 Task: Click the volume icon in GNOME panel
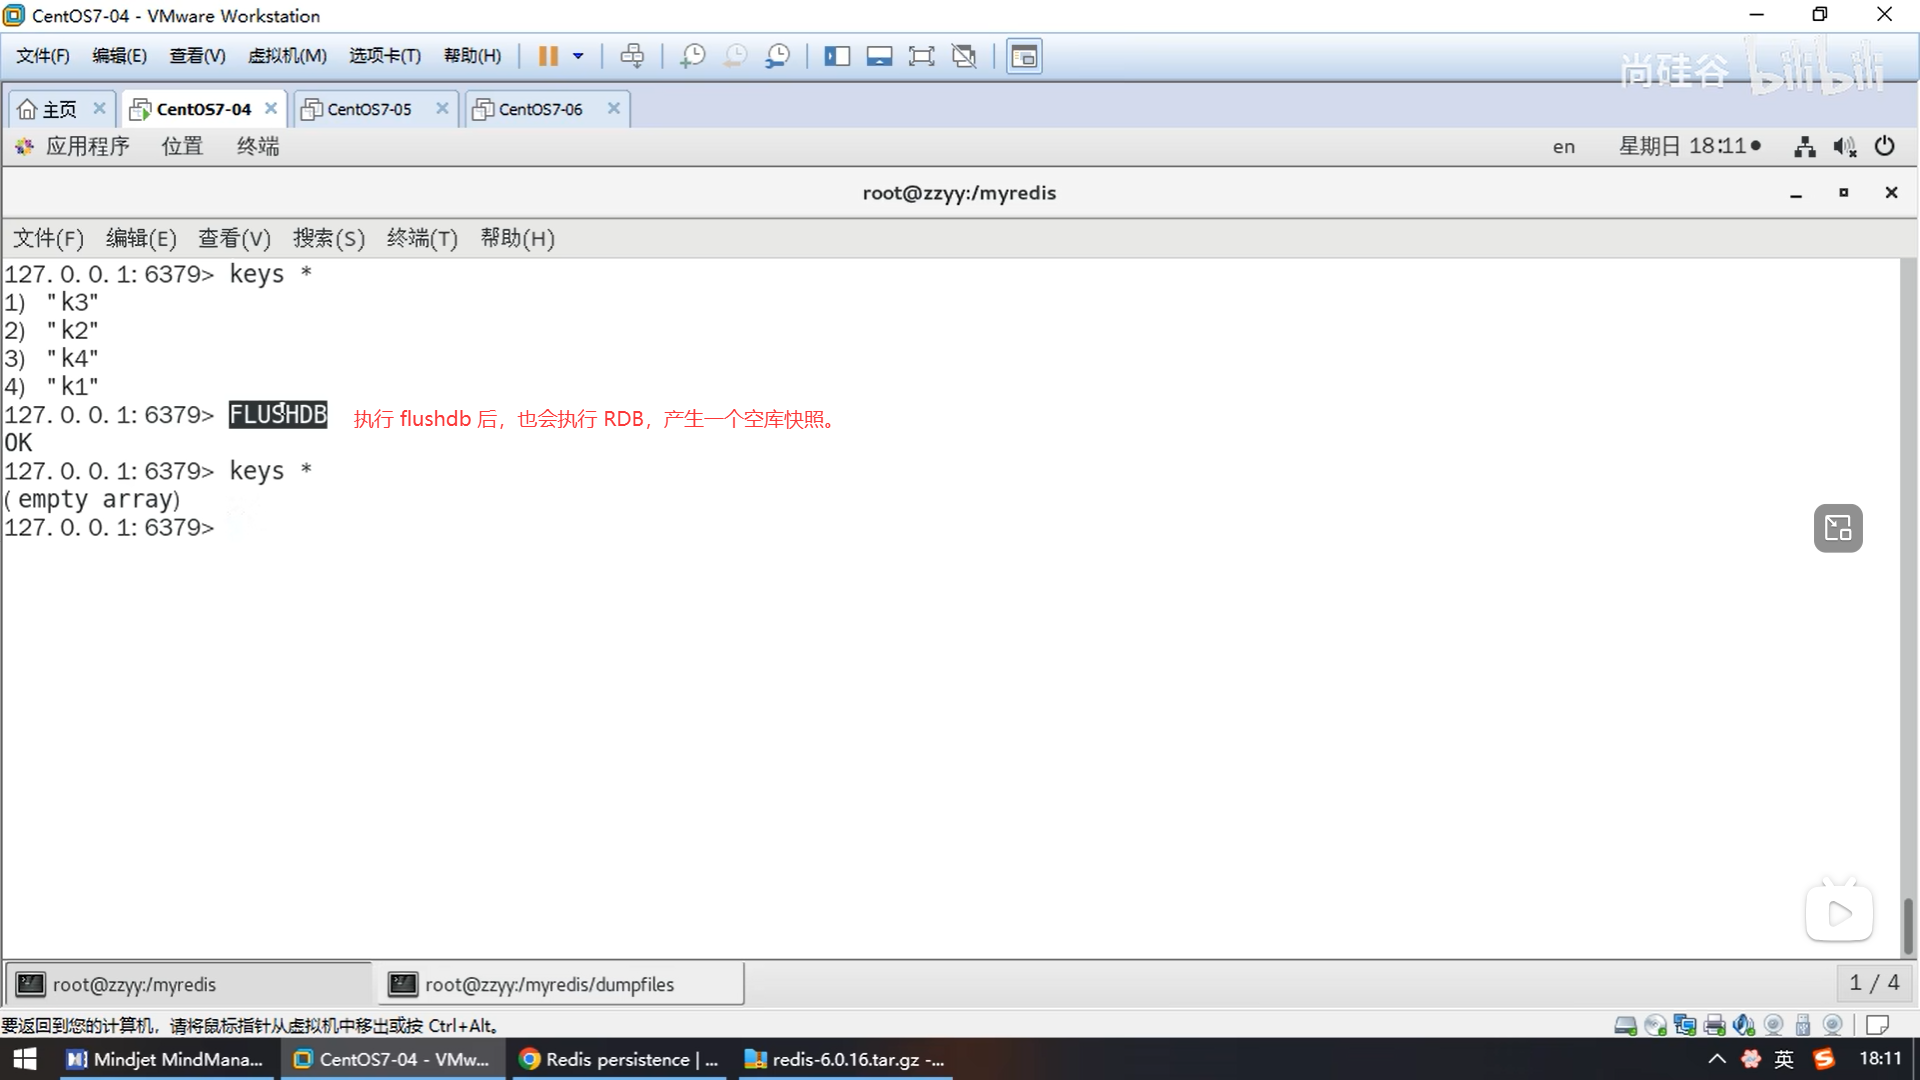tap(1844, 147)
